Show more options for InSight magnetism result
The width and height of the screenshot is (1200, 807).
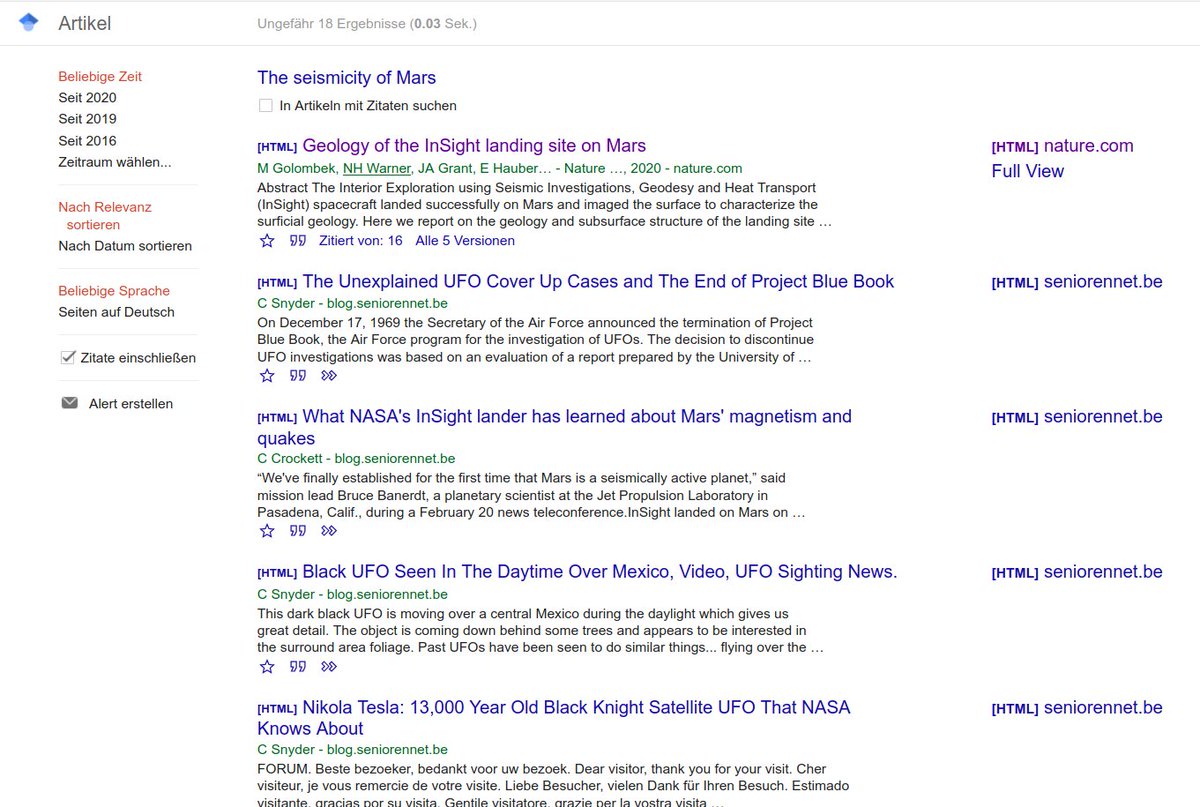pos(329,531)
